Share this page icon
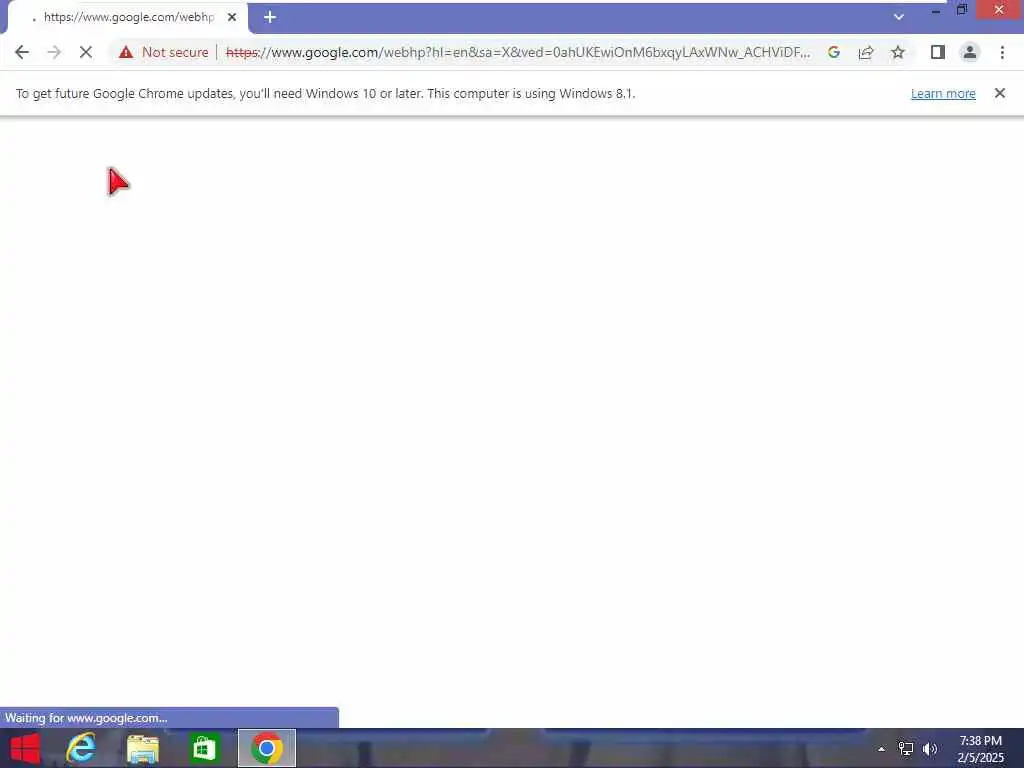The height and width of the screenshot is (768, 1024). [866, 52]
